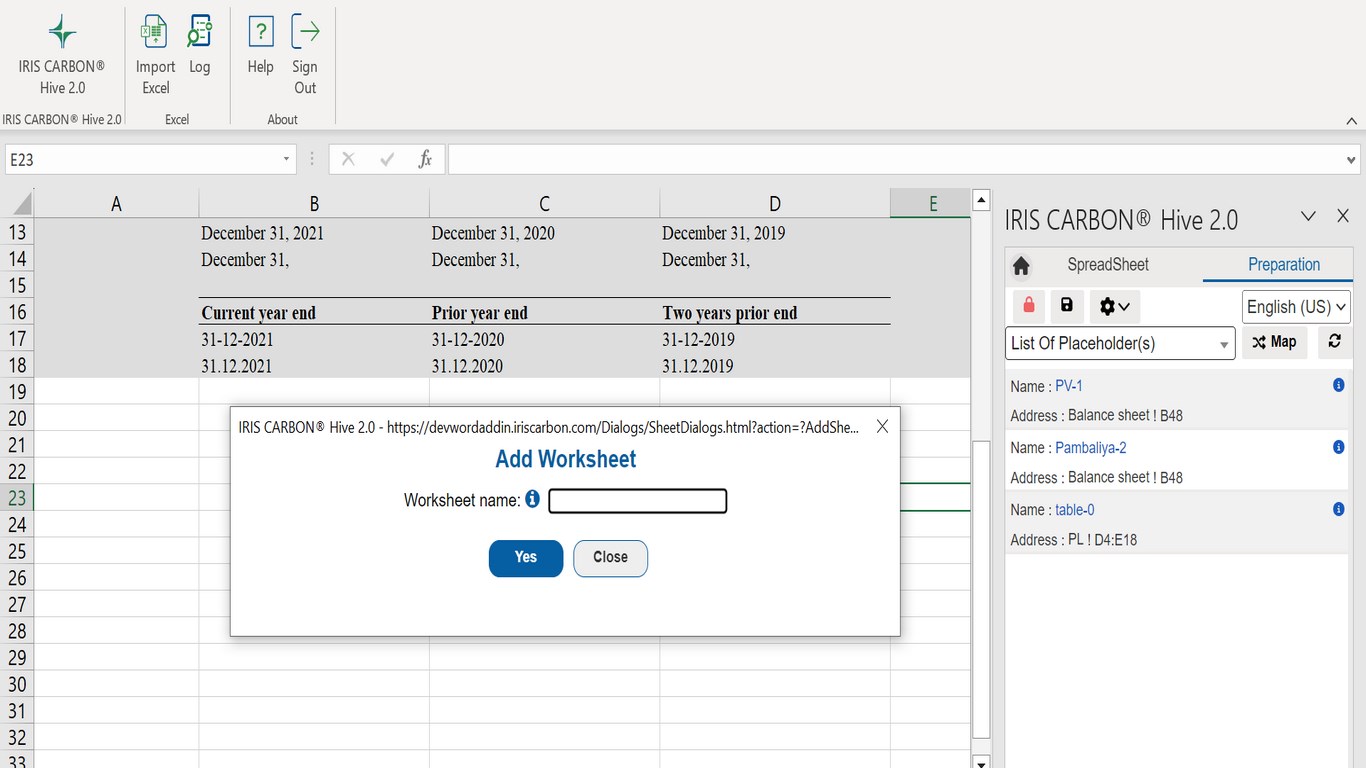Open the table-0 placeholder link

pos(1075,510)
